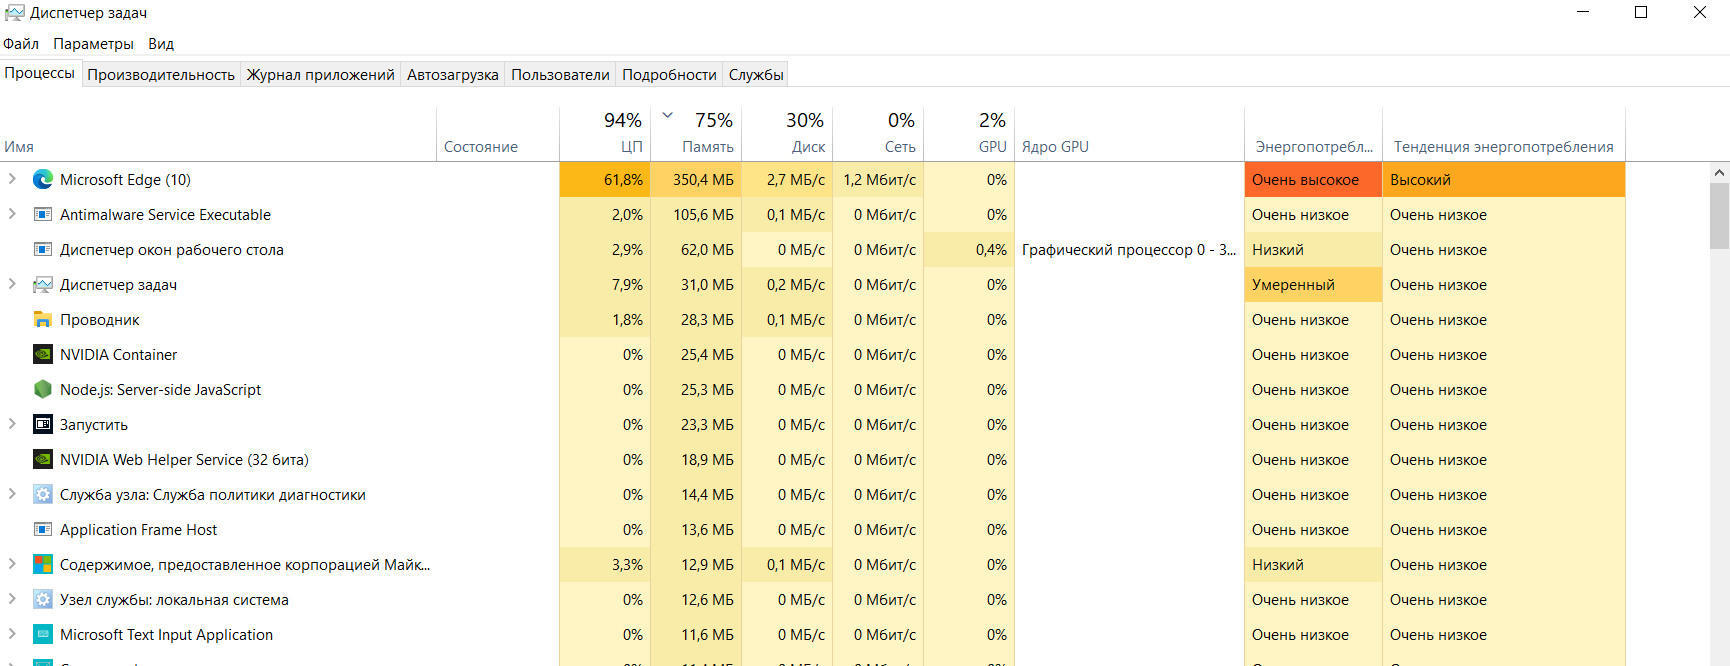This screenshot has width=1730, height=666.
Task: Click the 2,7 МБ/с disk cell
Action: [x=787, y=180]
